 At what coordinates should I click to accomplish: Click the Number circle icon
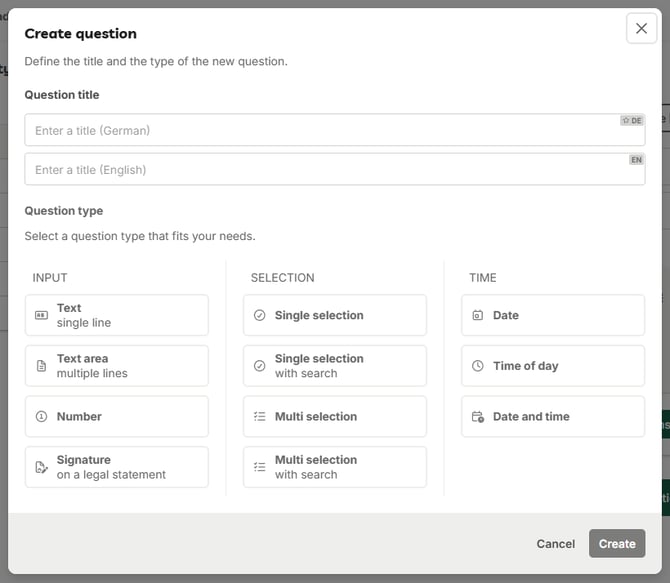(x=41, y=416)
